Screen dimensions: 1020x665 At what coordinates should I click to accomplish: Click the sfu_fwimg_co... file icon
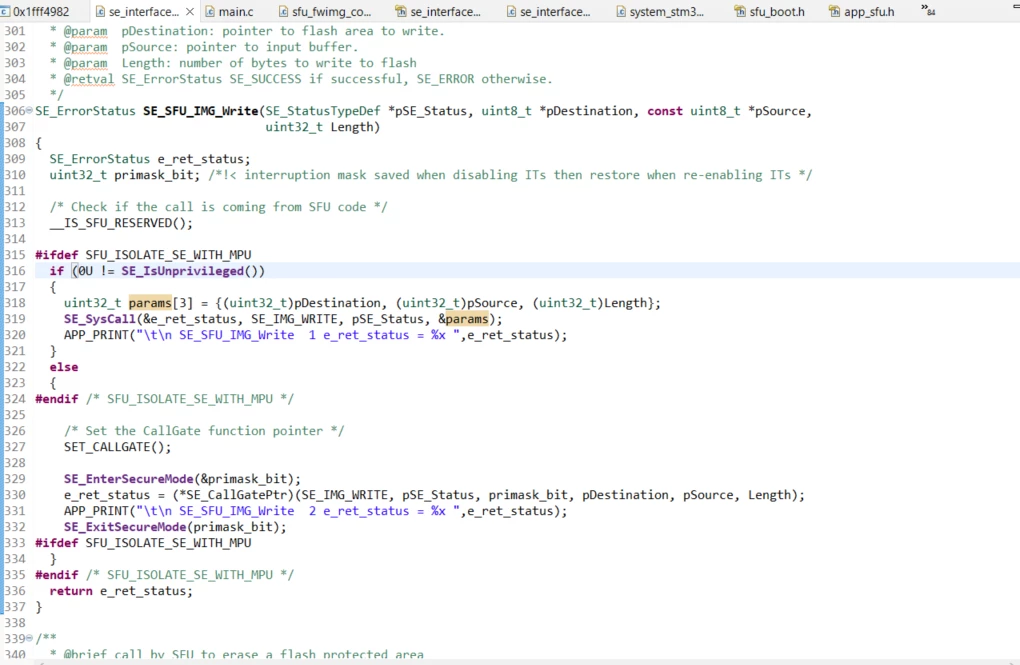tap(284, 12)
